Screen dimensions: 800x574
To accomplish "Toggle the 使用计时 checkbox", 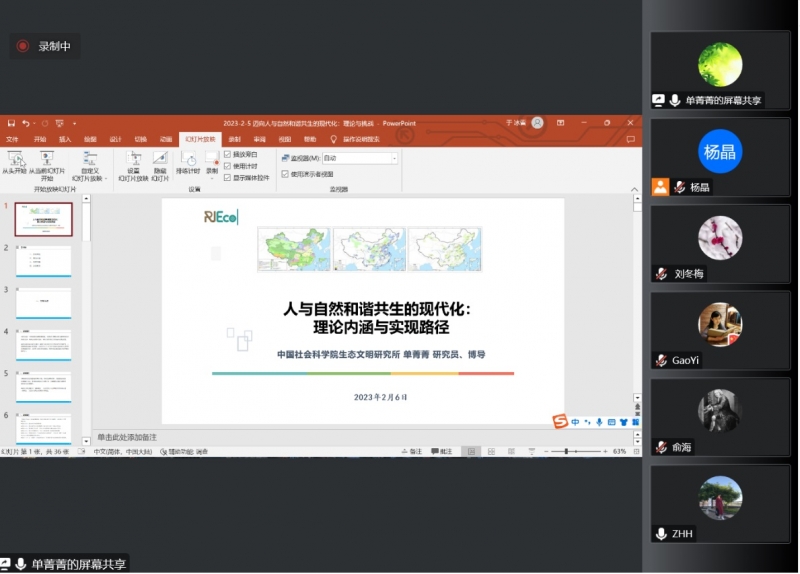I will coord(227,166).
